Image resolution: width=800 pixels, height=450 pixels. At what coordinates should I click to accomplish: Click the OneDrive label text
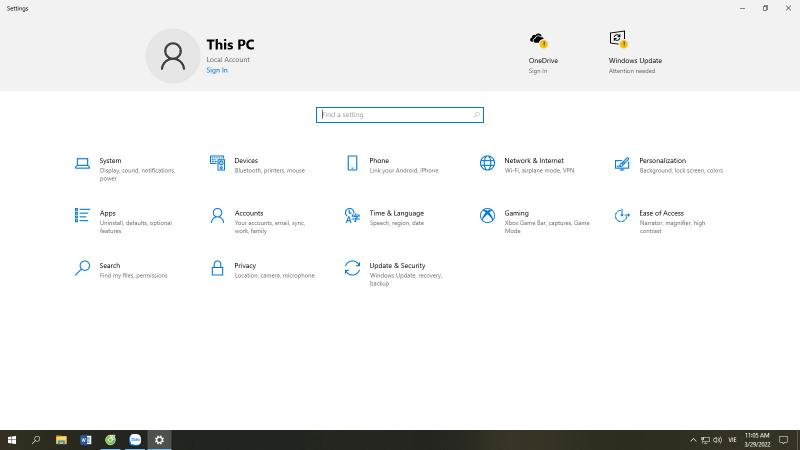tap(543, 61)
